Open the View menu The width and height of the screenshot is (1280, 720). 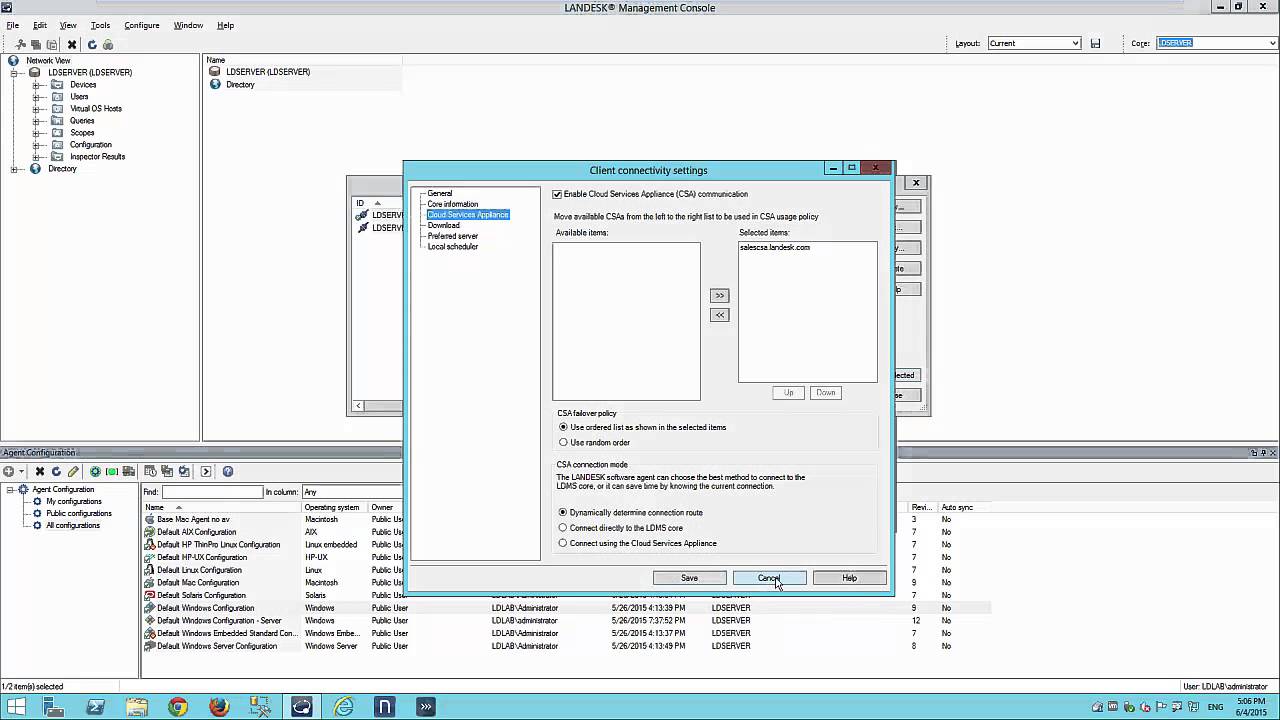[x=68, y=25]
